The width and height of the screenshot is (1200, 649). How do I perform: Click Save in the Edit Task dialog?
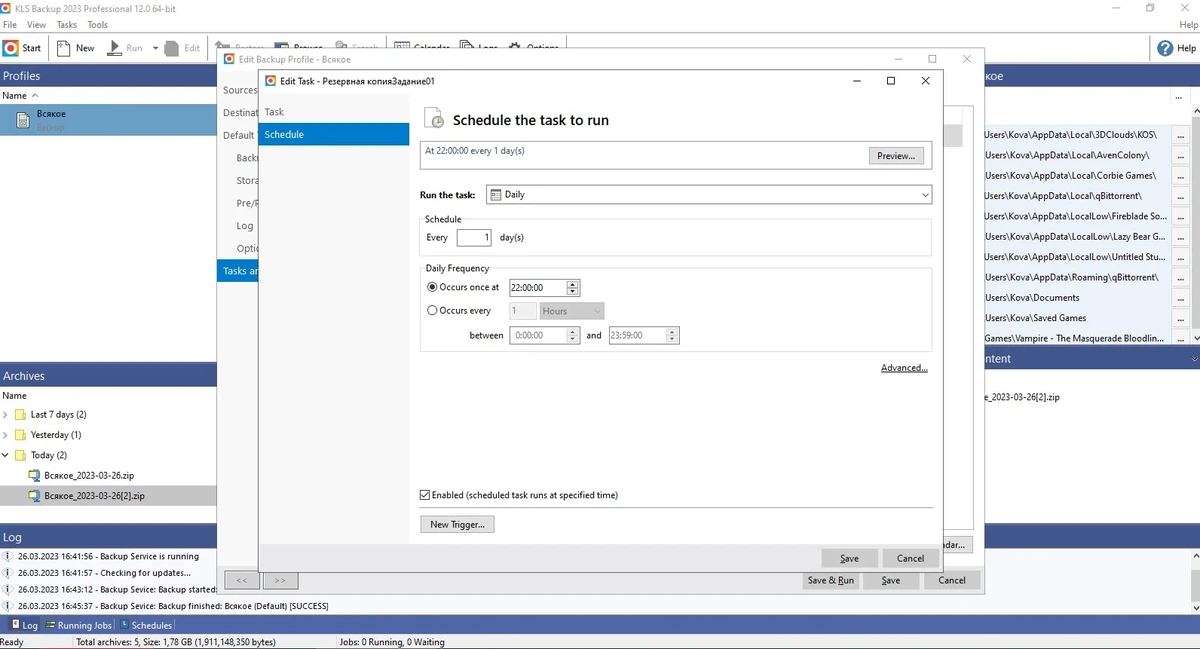[x=849, y=558]
